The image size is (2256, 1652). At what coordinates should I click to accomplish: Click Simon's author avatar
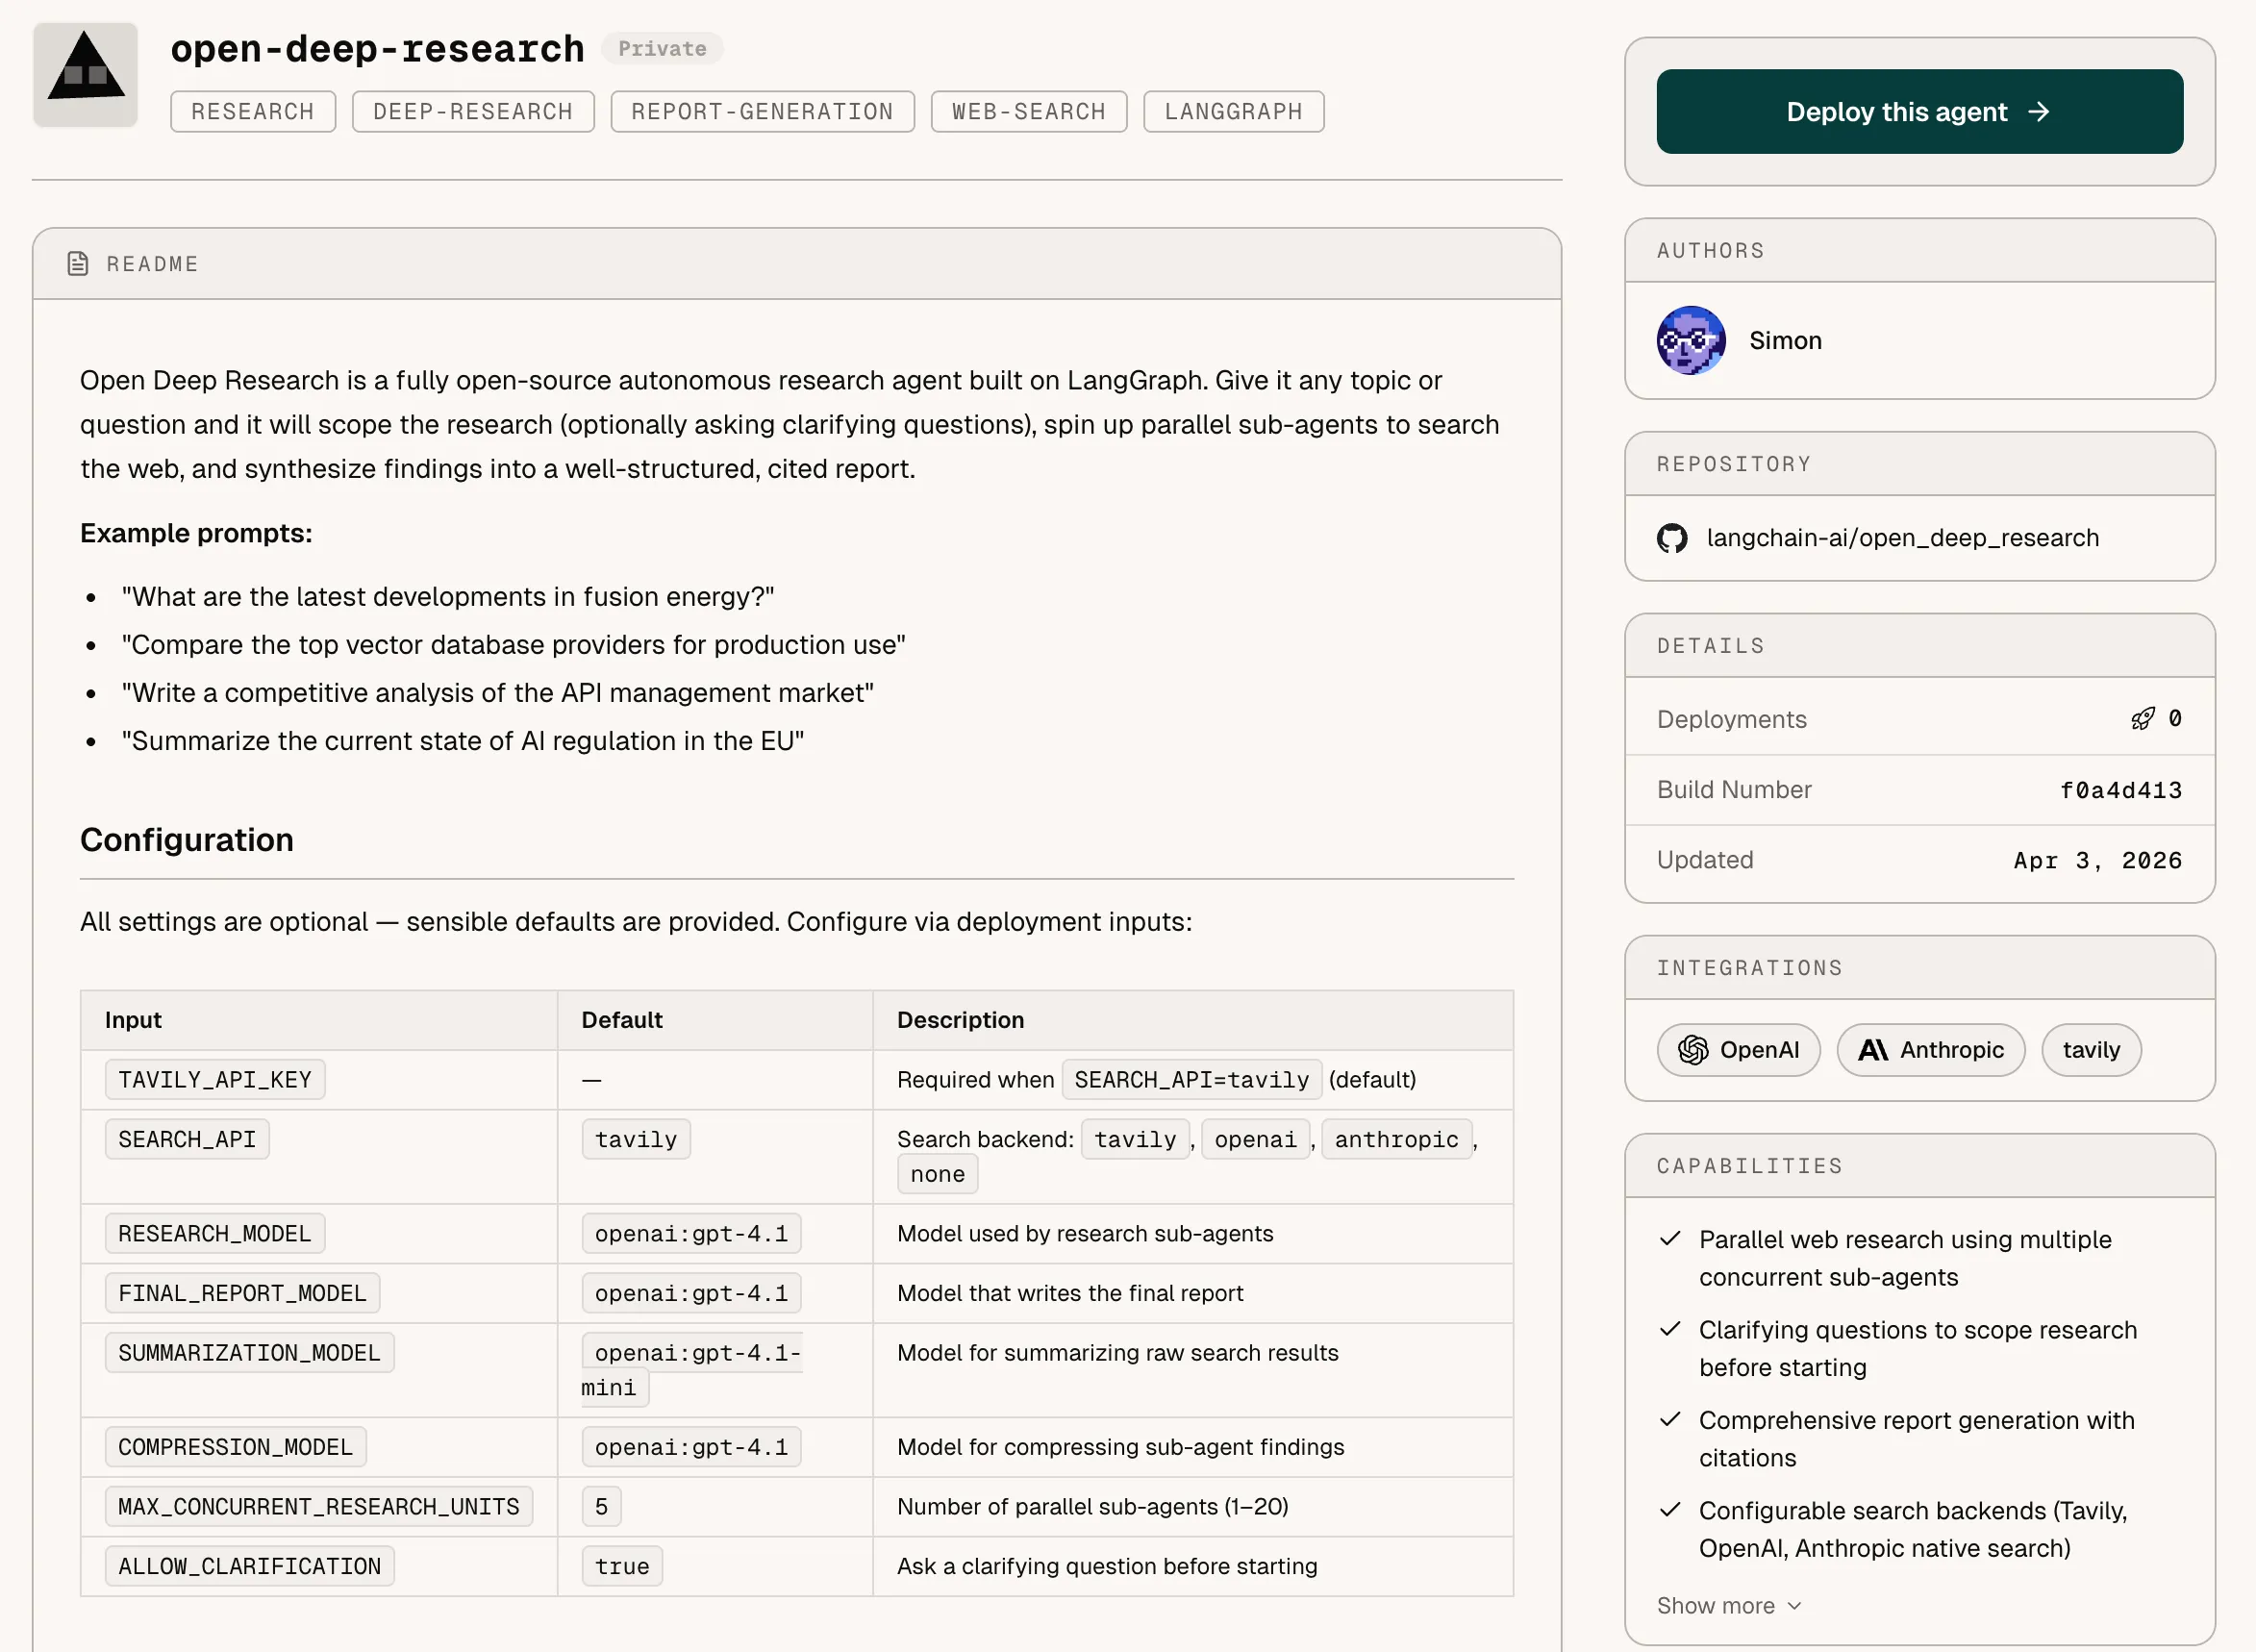point(1690,341)
